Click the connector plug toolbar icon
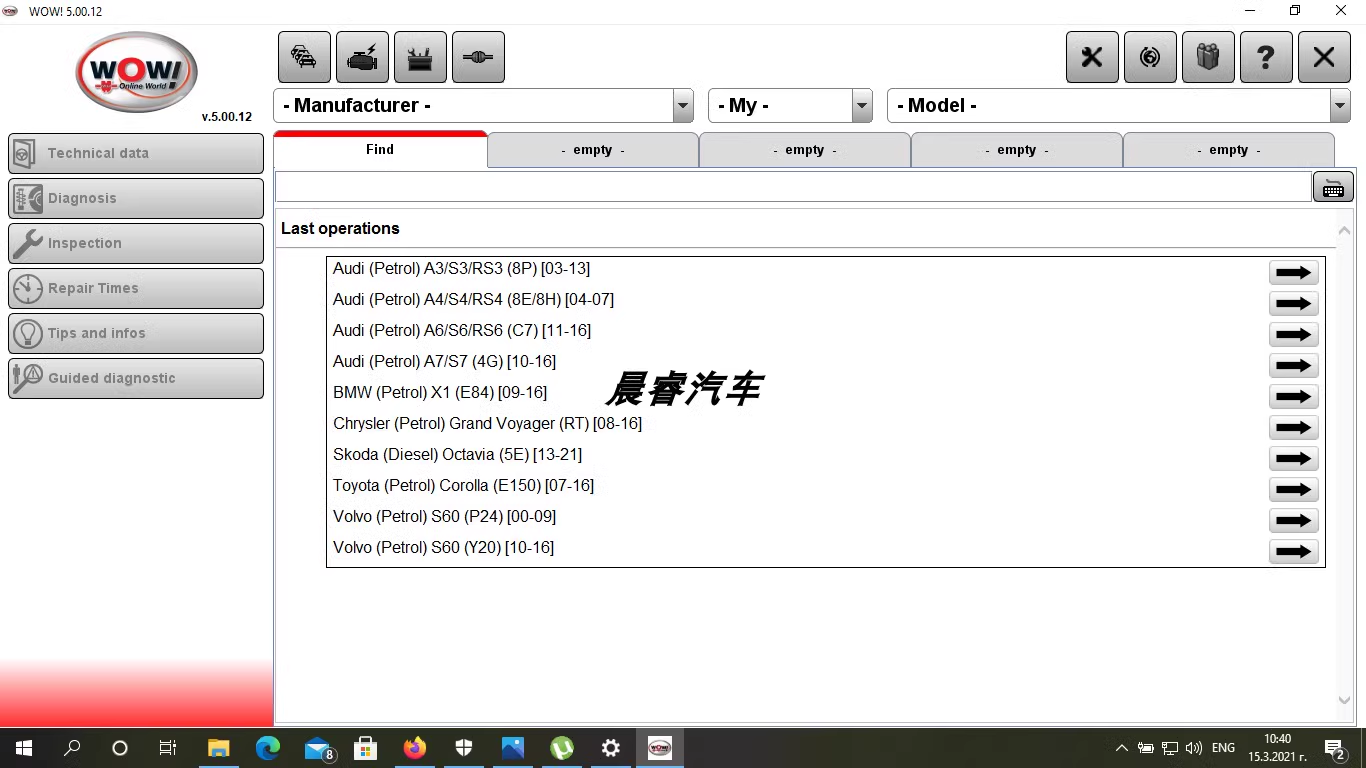The height and width of the screenshot is (768, 1366). point(478,57)
